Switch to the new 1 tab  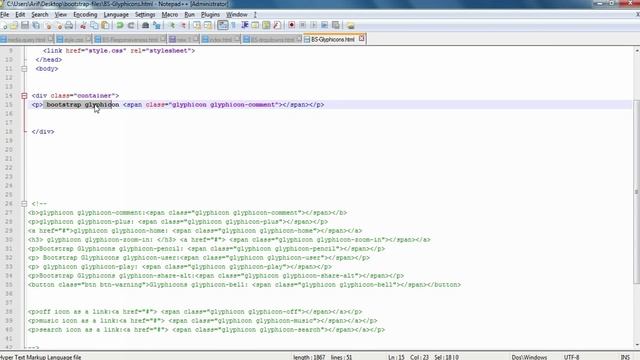point(183,40)
